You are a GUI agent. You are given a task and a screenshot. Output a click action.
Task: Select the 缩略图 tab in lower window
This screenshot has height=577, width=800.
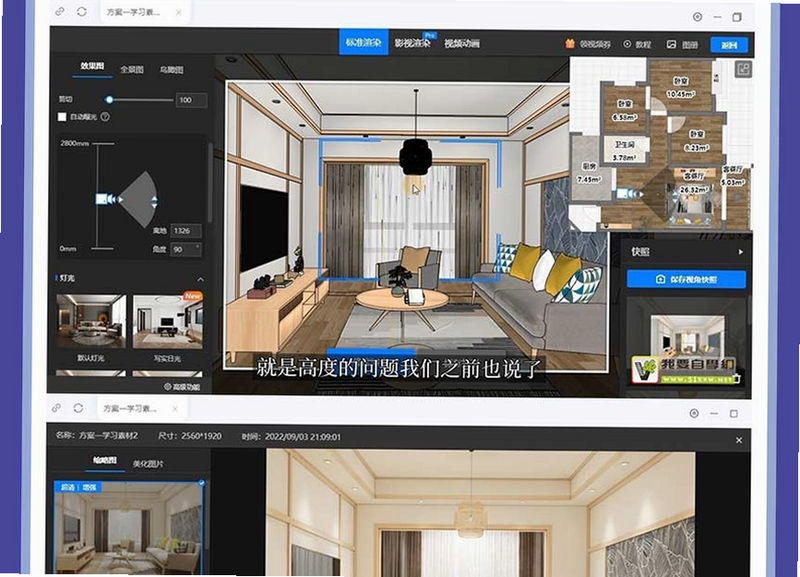(x=105, y=461)
